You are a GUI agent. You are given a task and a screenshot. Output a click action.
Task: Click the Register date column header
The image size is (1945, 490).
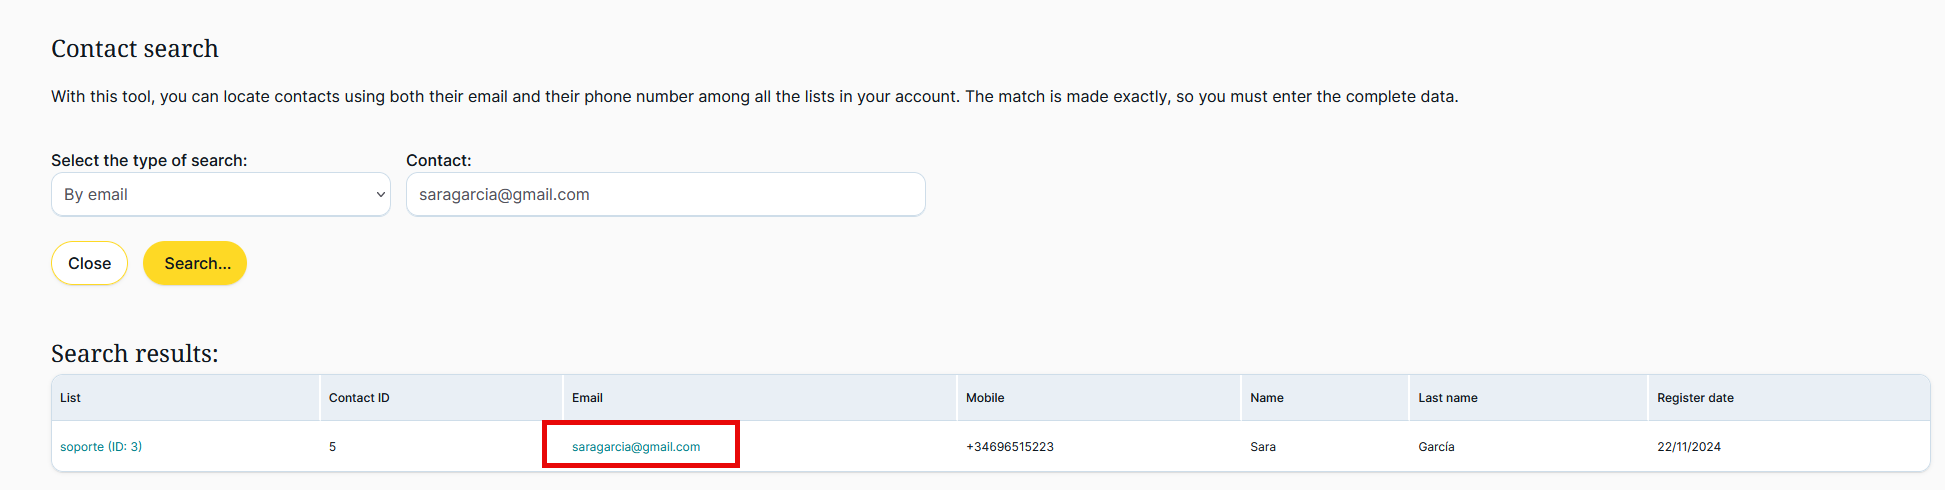click(x=1695, y=398)
